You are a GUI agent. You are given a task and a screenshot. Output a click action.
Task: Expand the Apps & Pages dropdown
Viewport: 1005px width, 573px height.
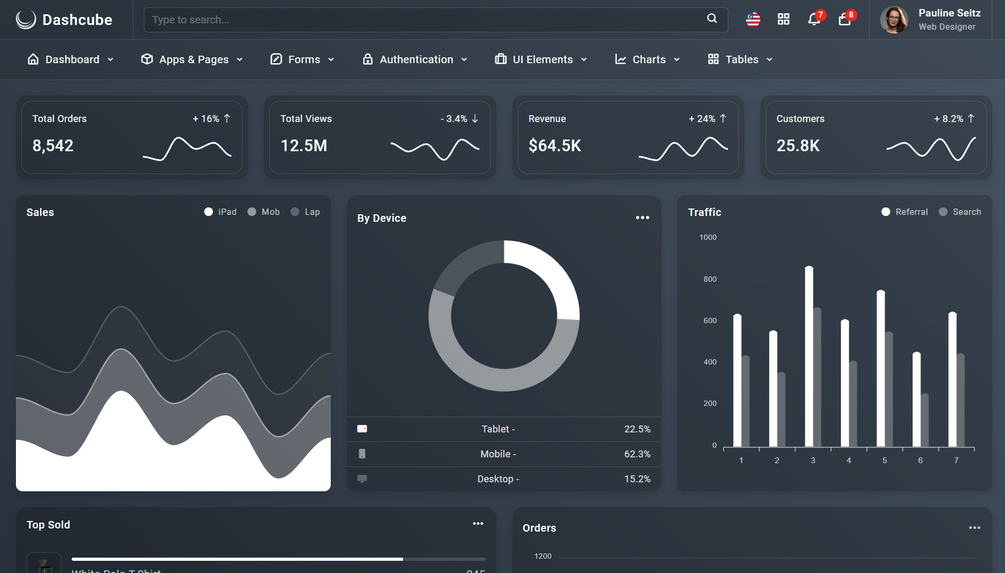click(192, 59)
